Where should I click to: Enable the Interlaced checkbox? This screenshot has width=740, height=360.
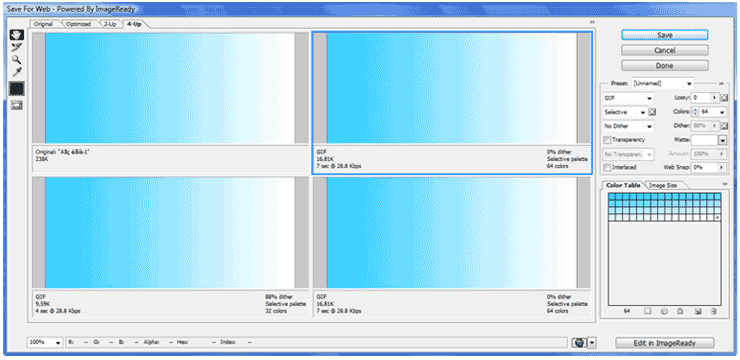(x=607, y=167)
